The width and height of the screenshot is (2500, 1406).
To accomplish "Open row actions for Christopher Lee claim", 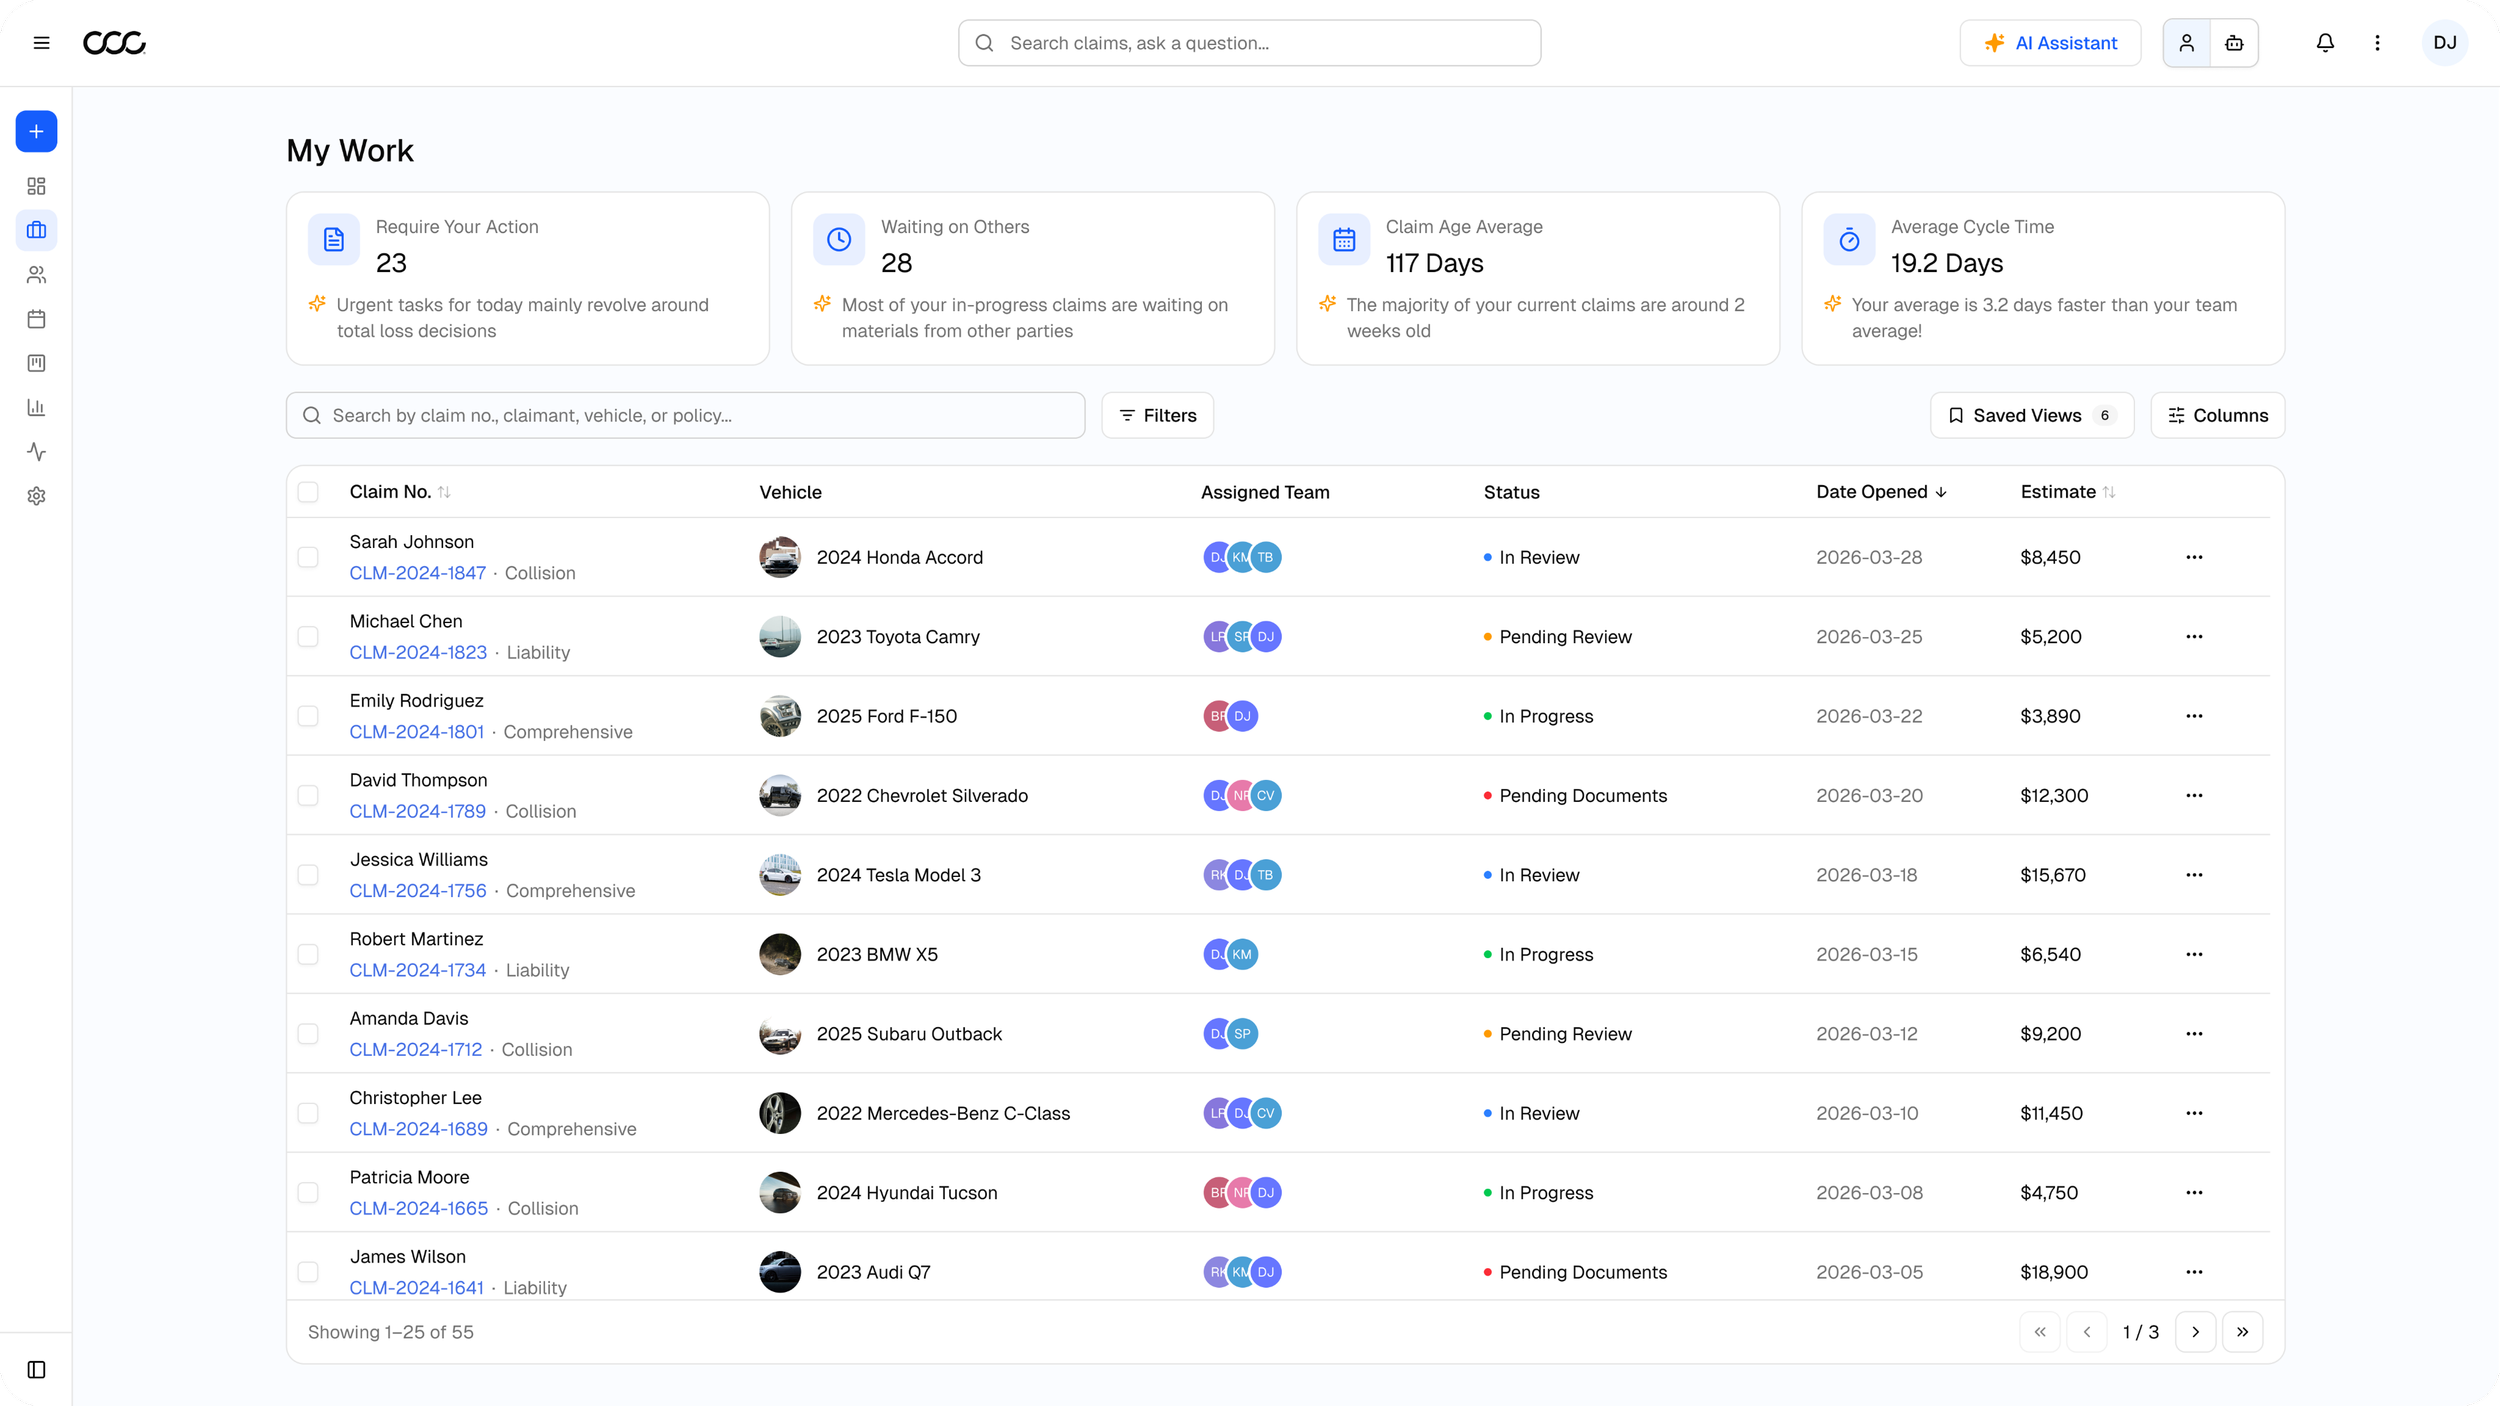I will (2194, 1113).
